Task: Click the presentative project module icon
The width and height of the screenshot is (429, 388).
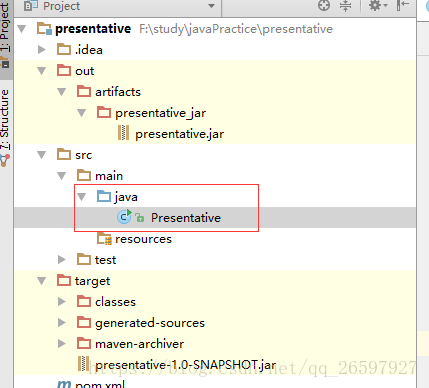Action: (44, 29)
